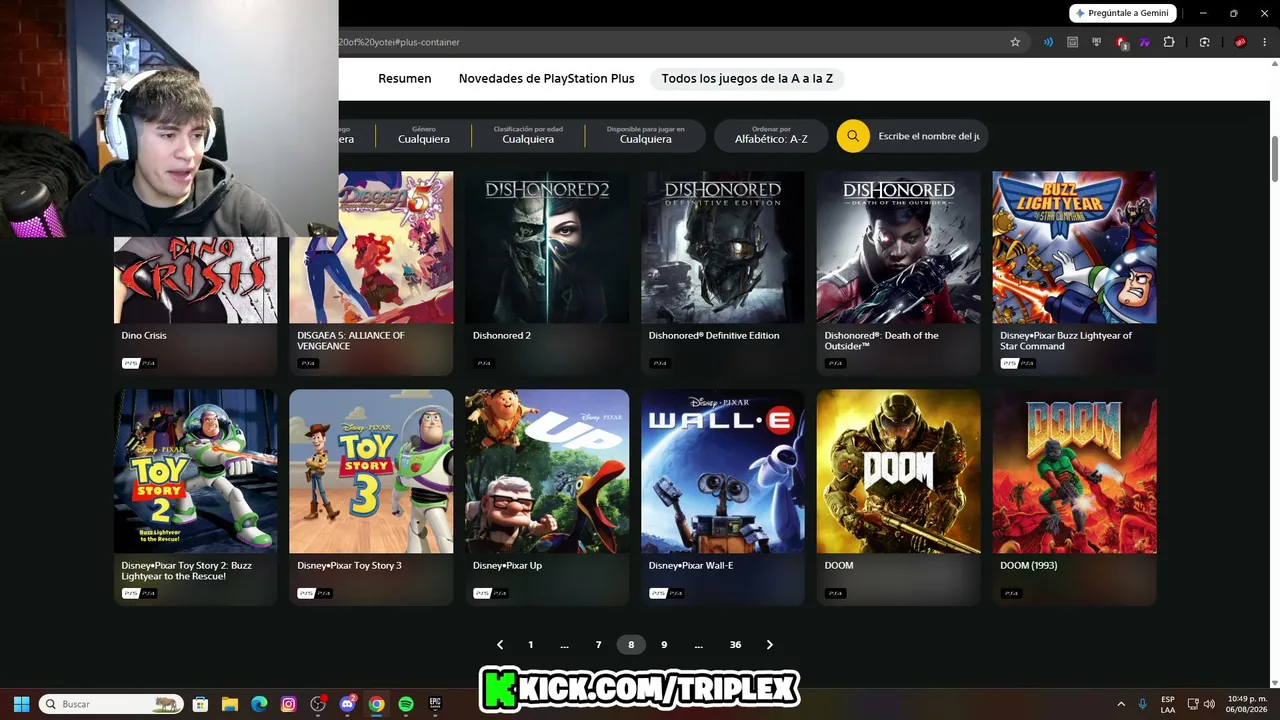Screen dimensions: 1280x720
Task: Expand the Género filter dropdown
Action: tap(424, 135)
